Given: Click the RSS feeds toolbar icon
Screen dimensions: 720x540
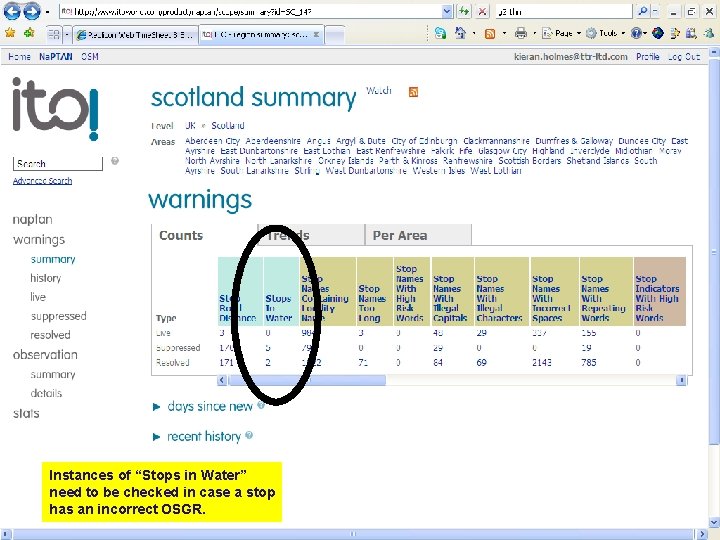Looking at the screenshot, I should tap(490, 34).
